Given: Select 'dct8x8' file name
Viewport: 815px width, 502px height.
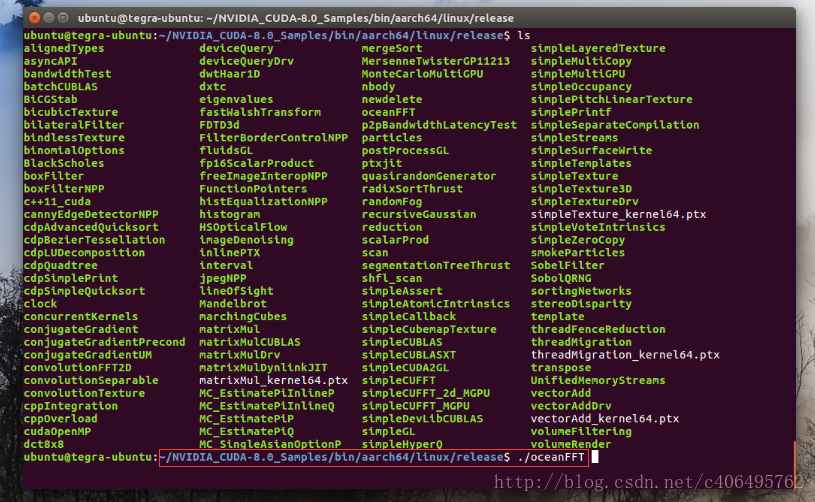Looking at the screenshot, I should coord(44,444).
